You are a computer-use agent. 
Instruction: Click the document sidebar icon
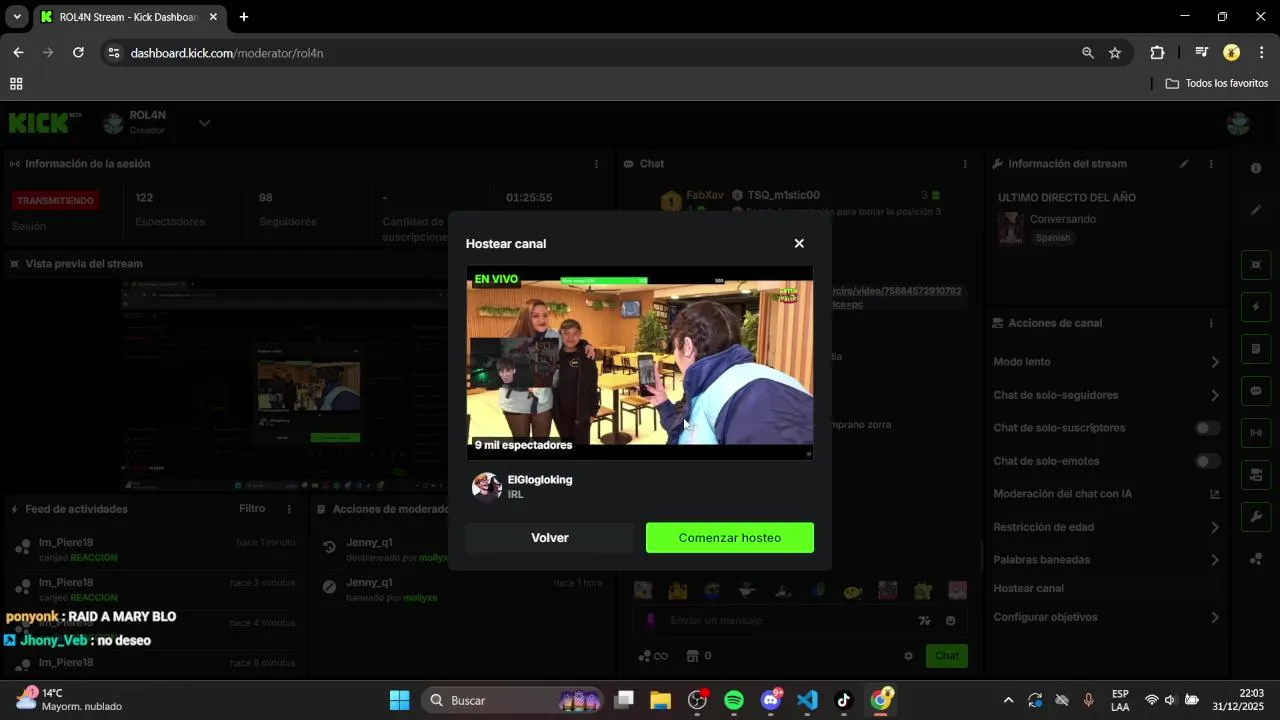[1256, 349]
